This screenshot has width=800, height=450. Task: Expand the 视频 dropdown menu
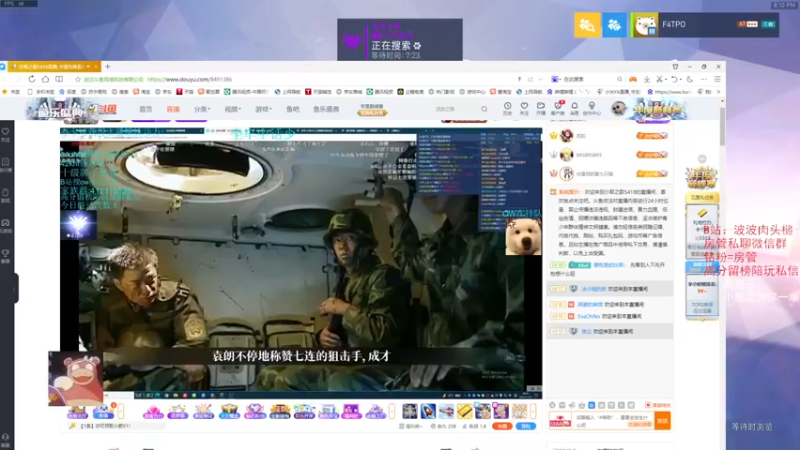[x=233, y=109]
